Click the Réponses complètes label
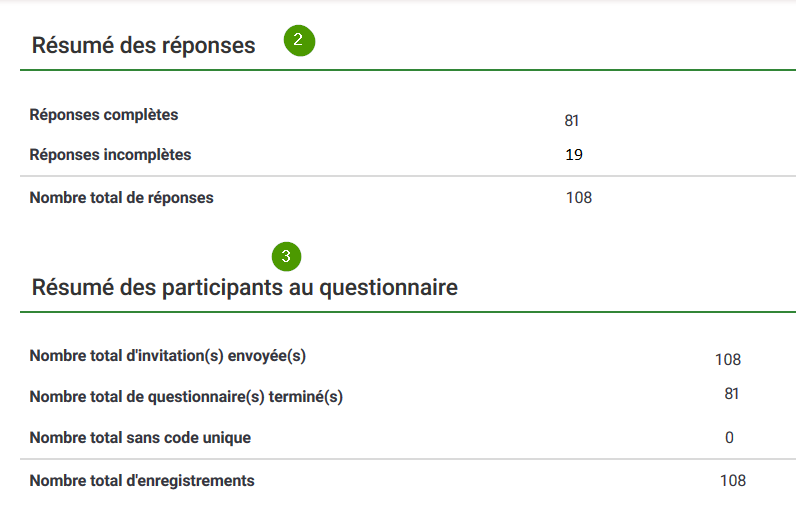The height and width of the screenshot is (508, 796). coord(104,115)
